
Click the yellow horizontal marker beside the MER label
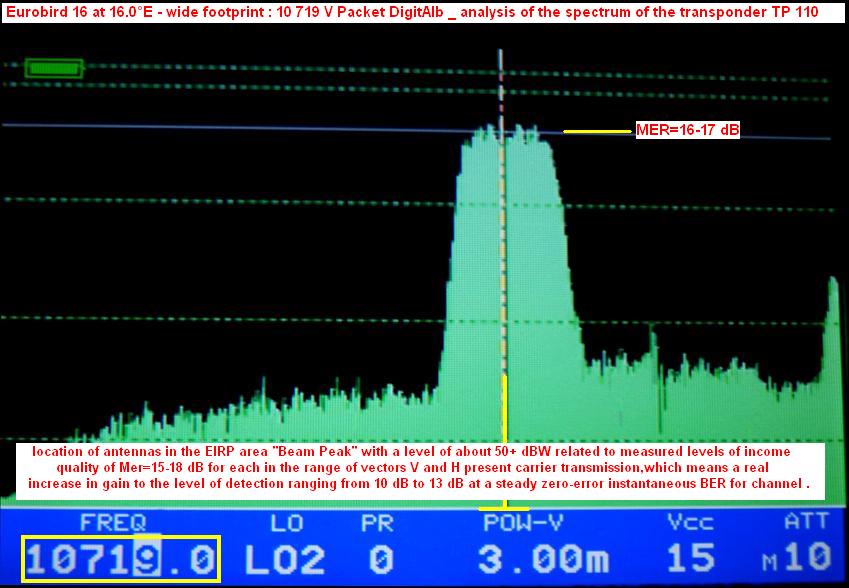coord(598,131)
